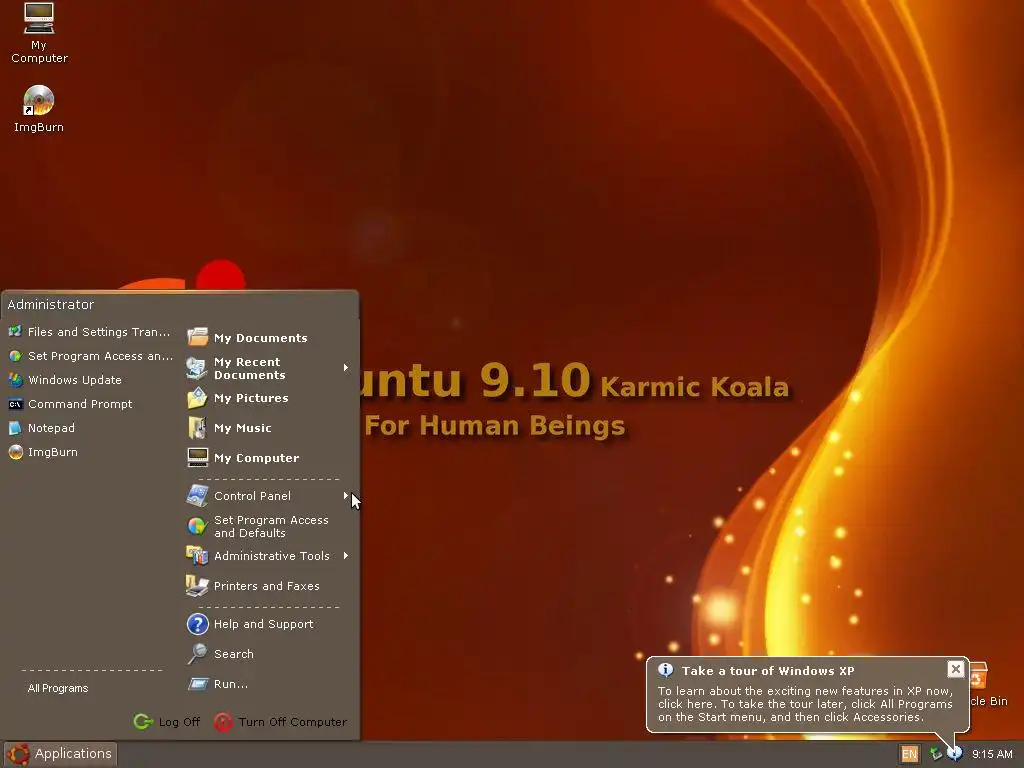Click the EN language indicator in tray
The width and height of the screenshot is (1024, 768).
909,754
